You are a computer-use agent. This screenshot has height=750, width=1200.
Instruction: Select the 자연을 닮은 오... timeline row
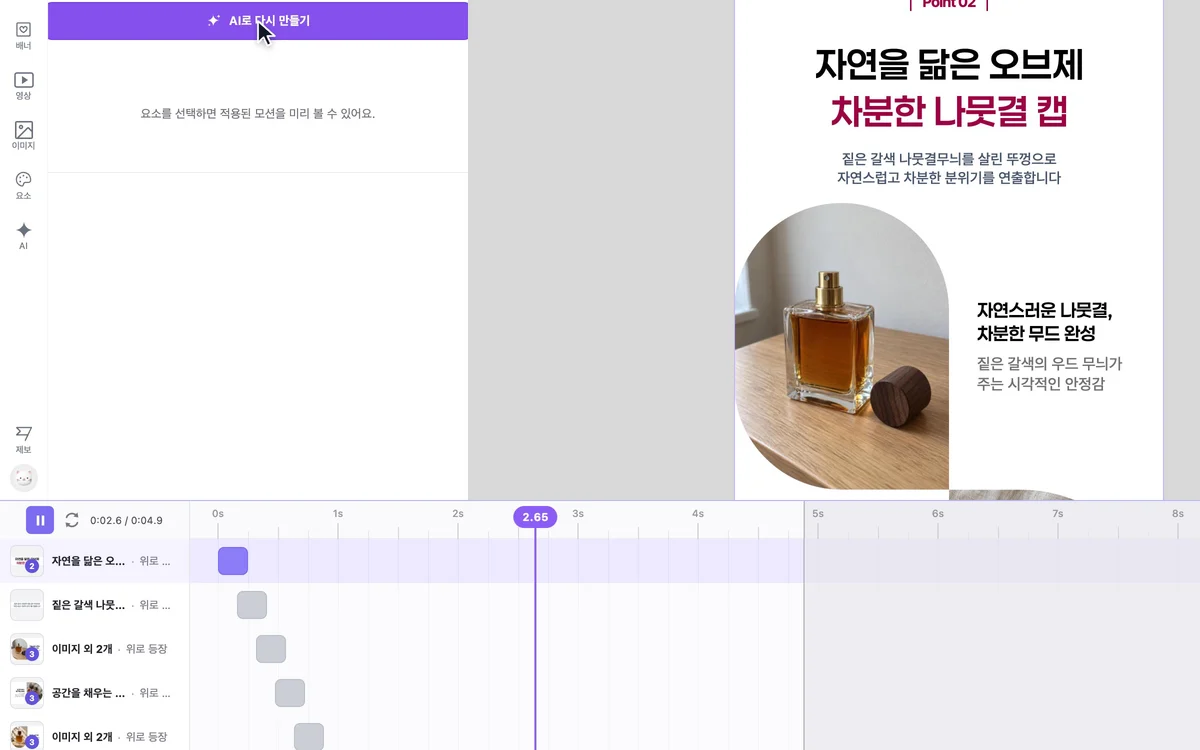click(95, 561)
